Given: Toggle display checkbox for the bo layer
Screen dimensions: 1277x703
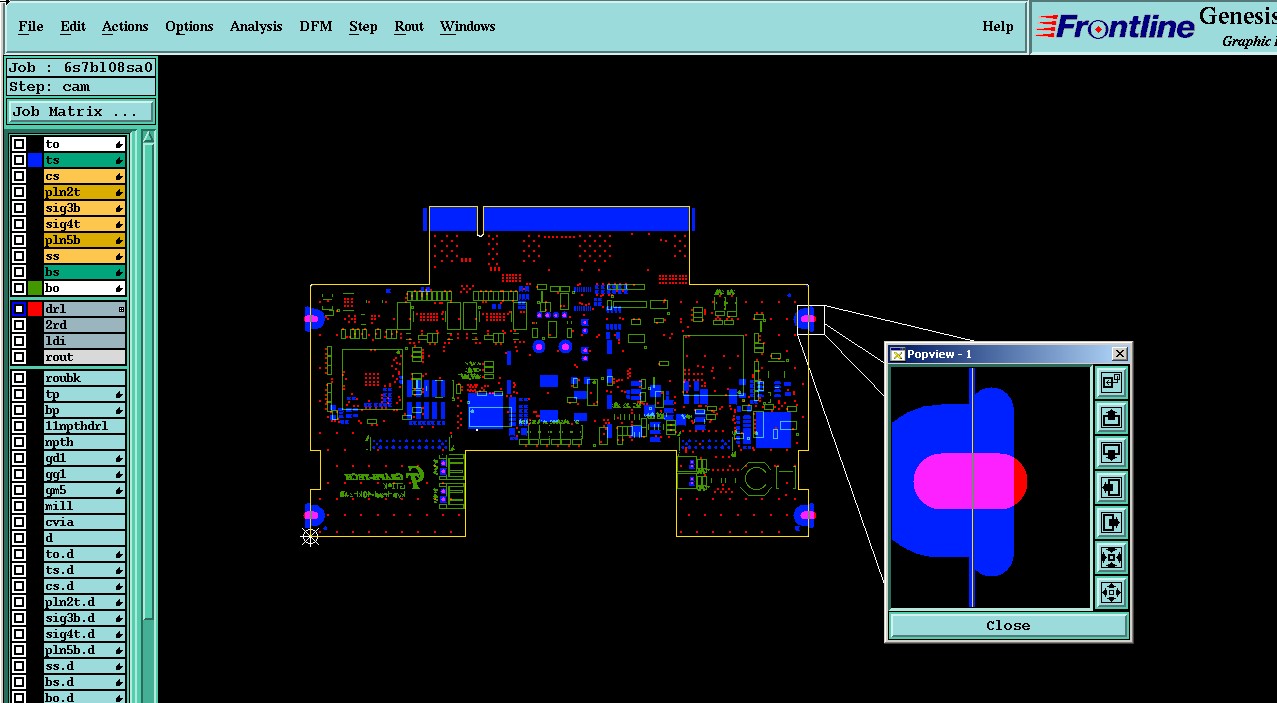Looking at the screenshot, I should [19, 288].
